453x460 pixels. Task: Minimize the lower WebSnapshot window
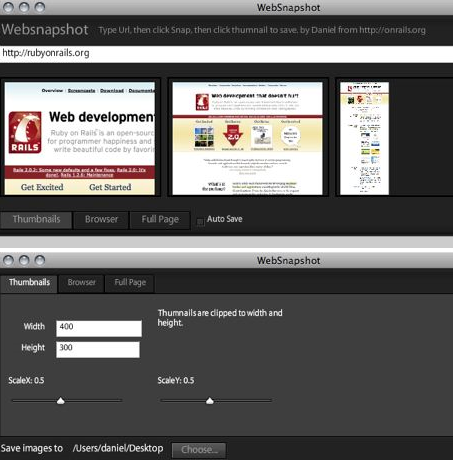pyautogui.click(x=24, y=260)
